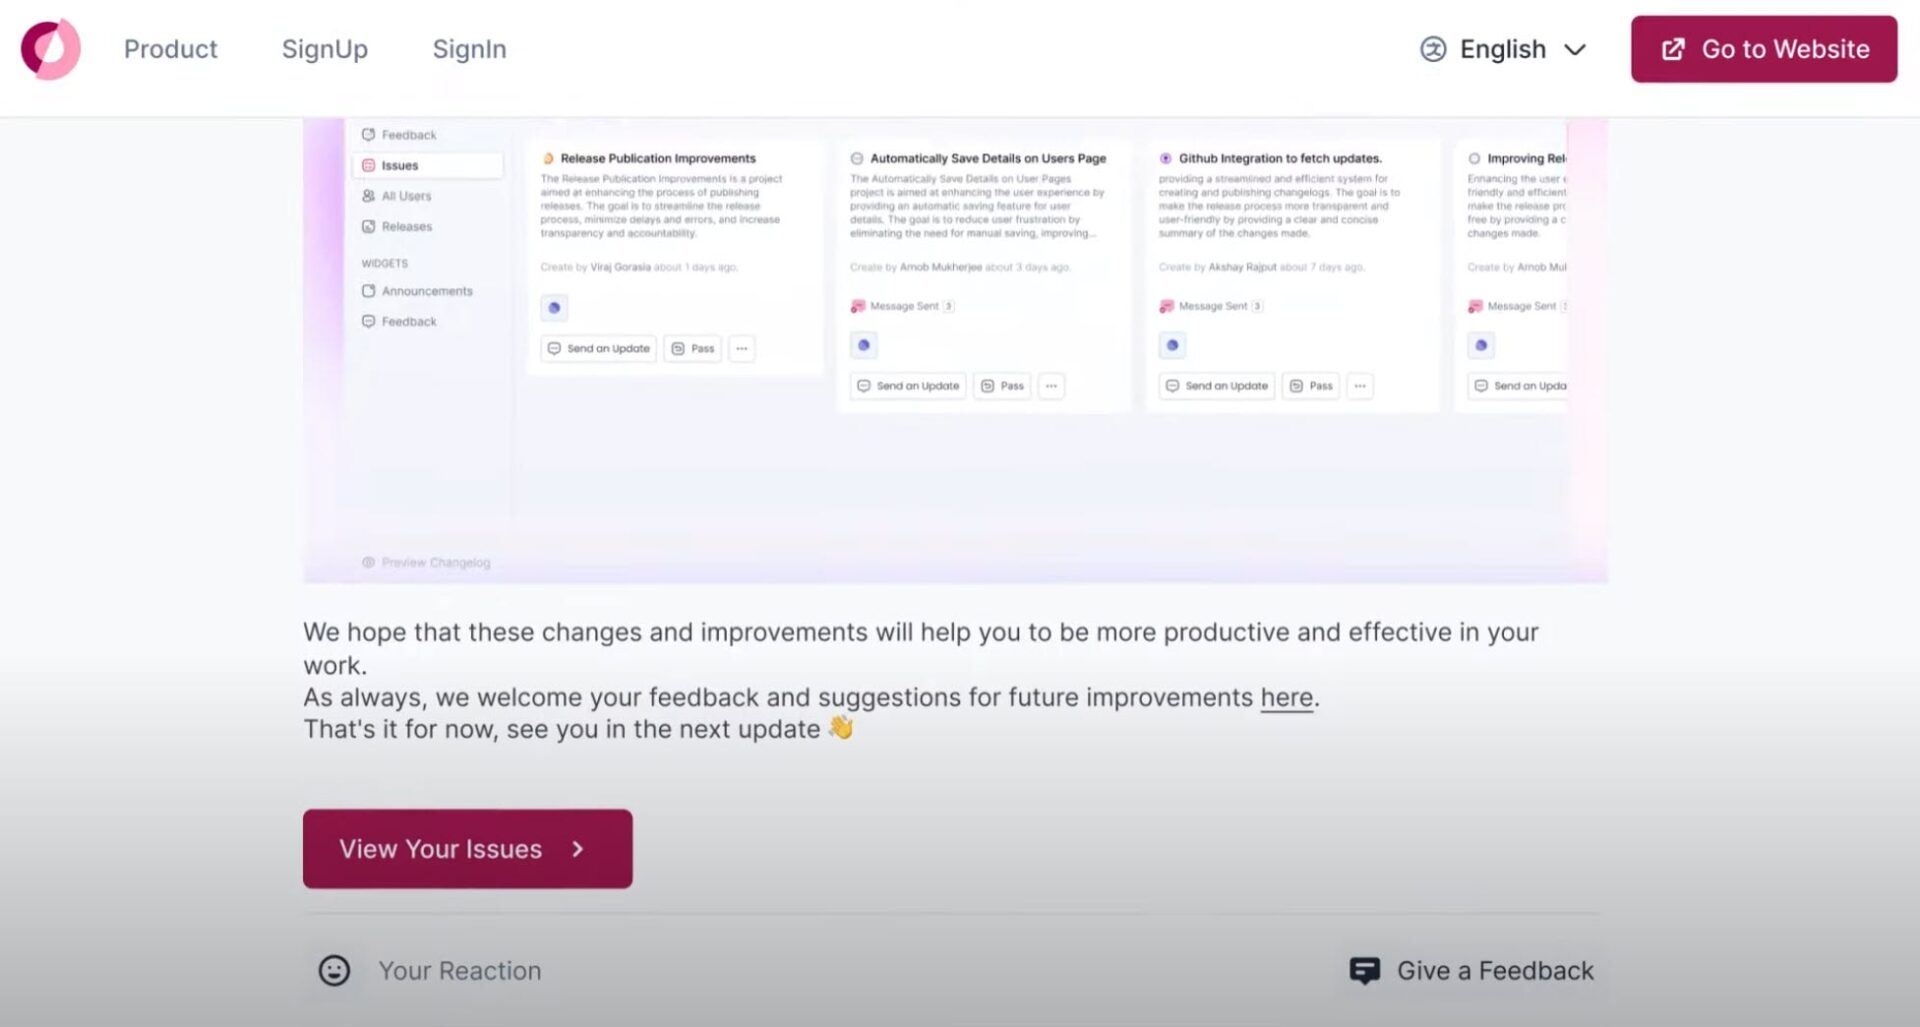The width and height of the screenshot is (1920, 1027).
Task: Follow the 'here' feedback link
Action: 1286,697
